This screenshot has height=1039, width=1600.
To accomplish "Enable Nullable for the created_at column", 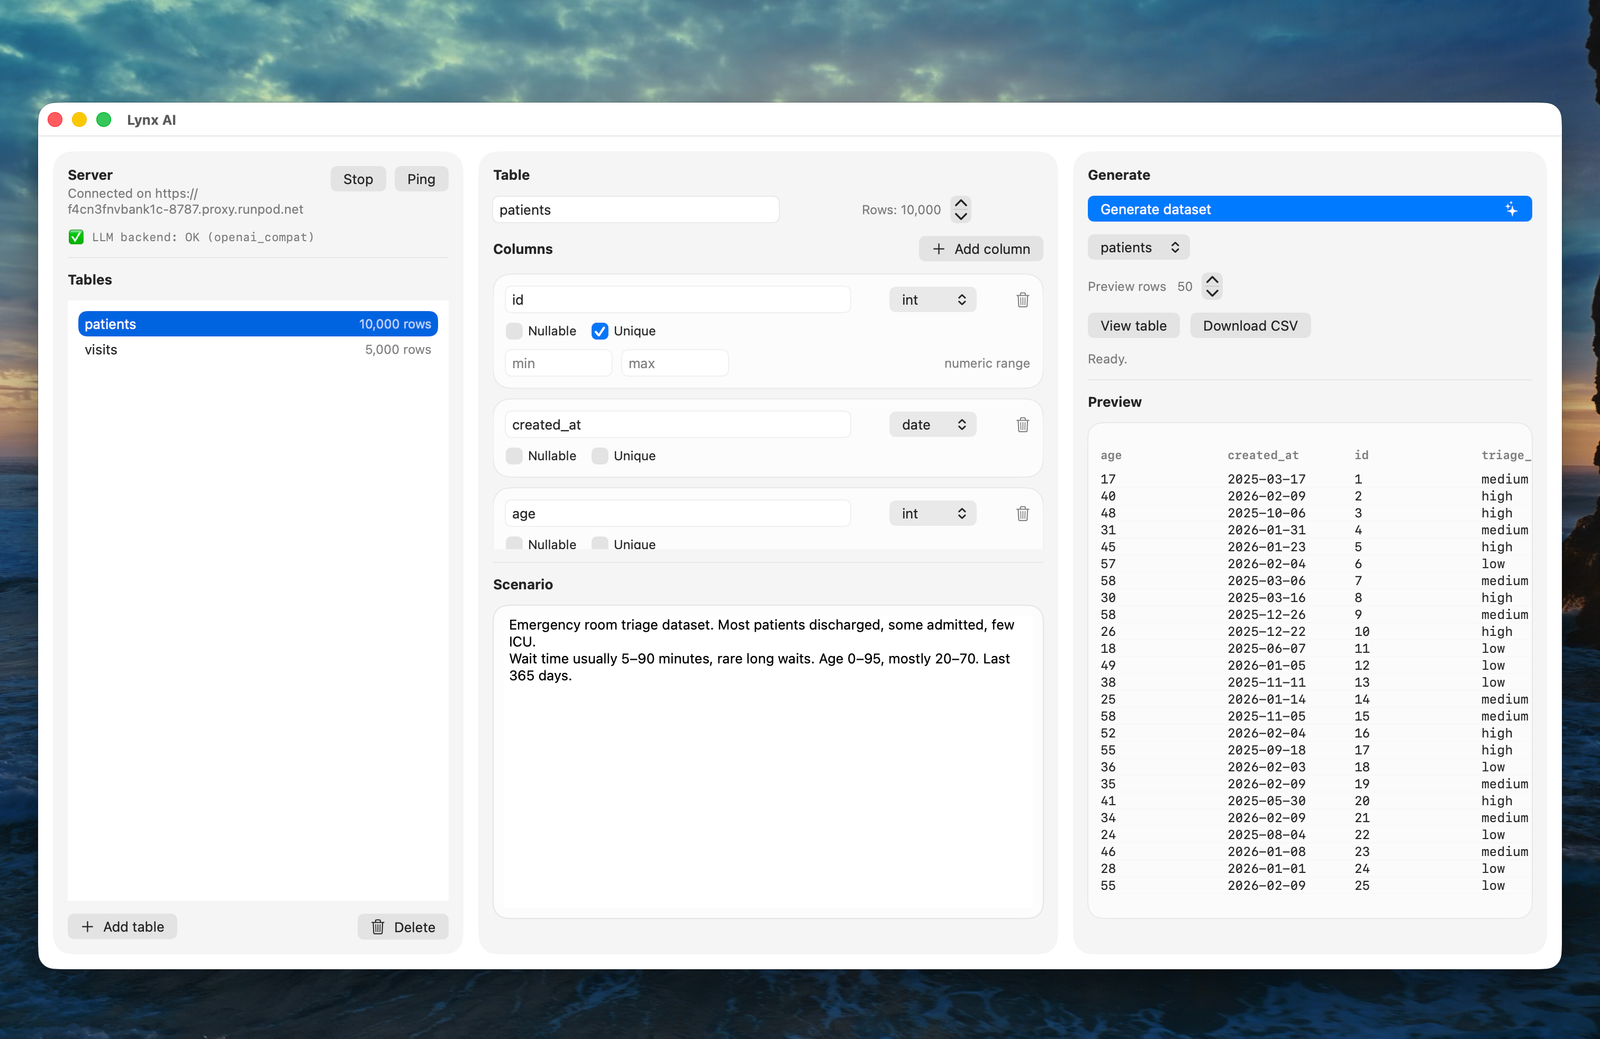I will coord(514,455).
